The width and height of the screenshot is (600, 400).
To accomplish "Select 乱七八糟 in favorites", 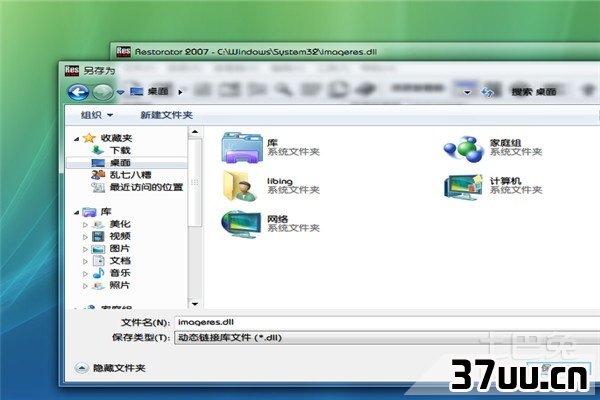I will 130,175.
